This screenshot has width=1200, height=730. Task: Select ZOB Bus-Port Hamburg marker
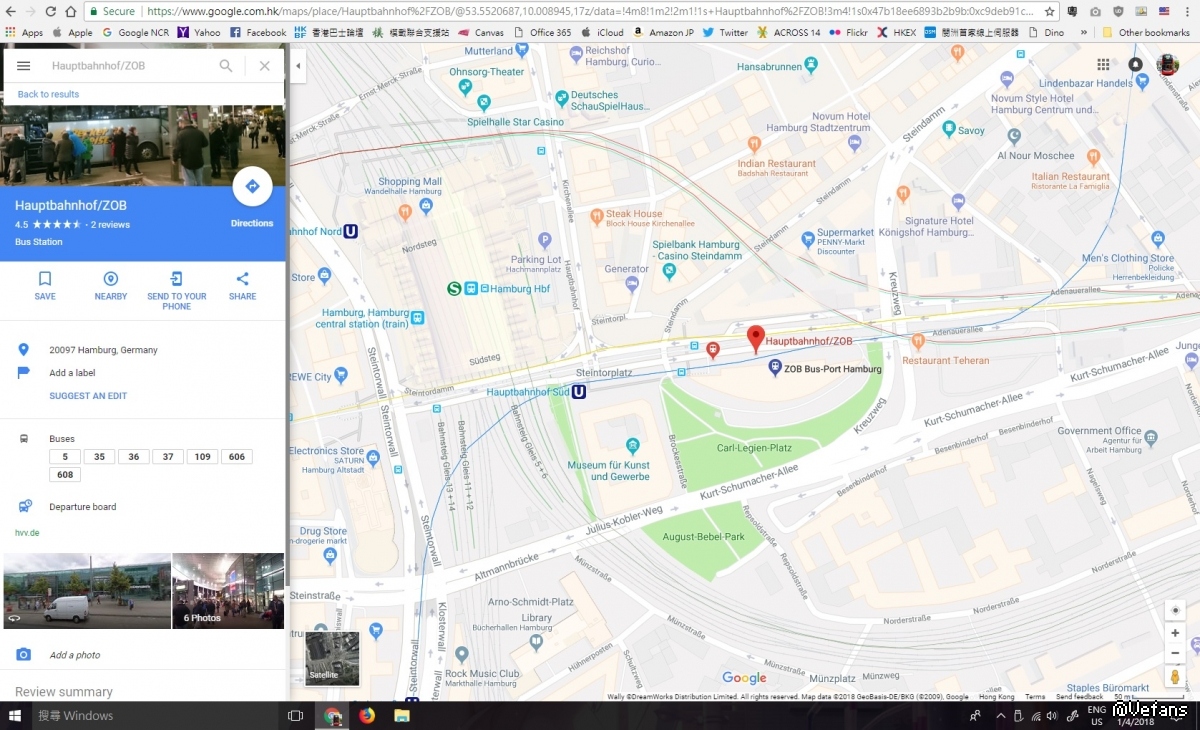click(775, 368)
